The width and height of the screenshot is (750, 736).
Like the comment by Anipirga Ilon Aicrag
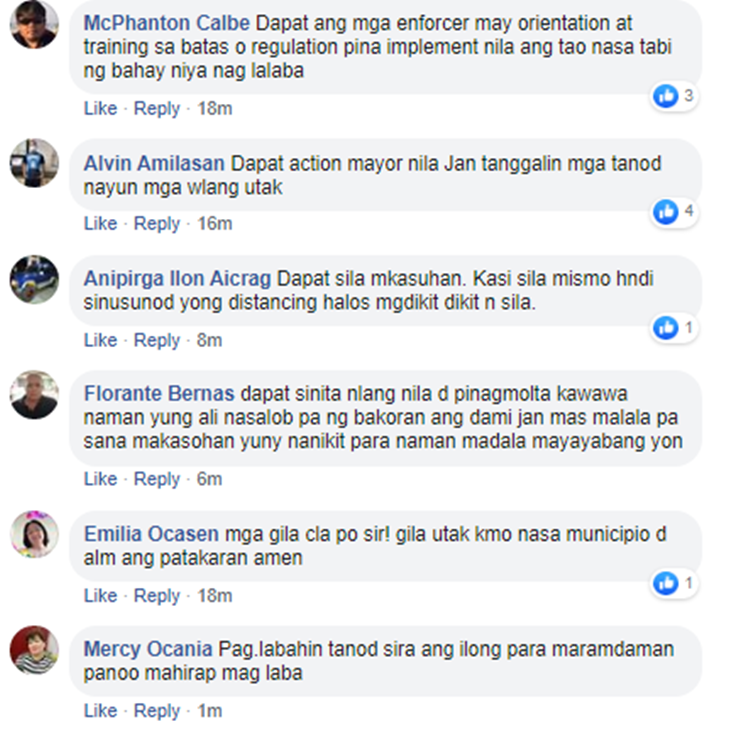(100, 340)
